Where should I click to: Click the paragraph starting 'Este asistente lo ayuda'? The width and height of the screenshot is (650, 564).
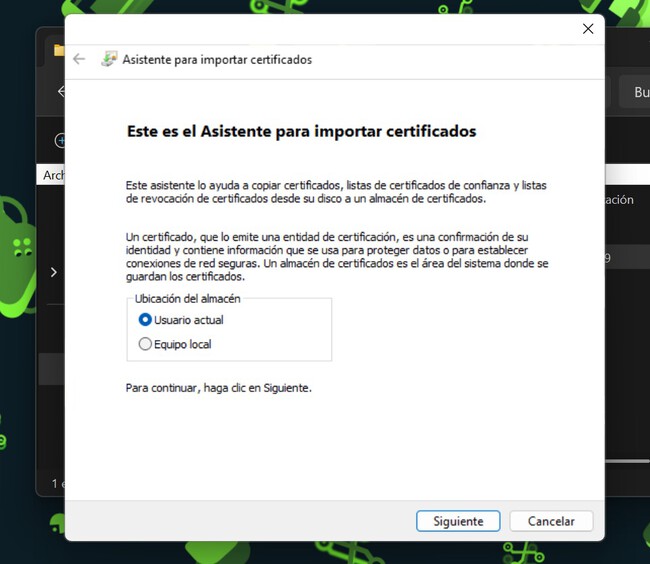pos(335,192)
